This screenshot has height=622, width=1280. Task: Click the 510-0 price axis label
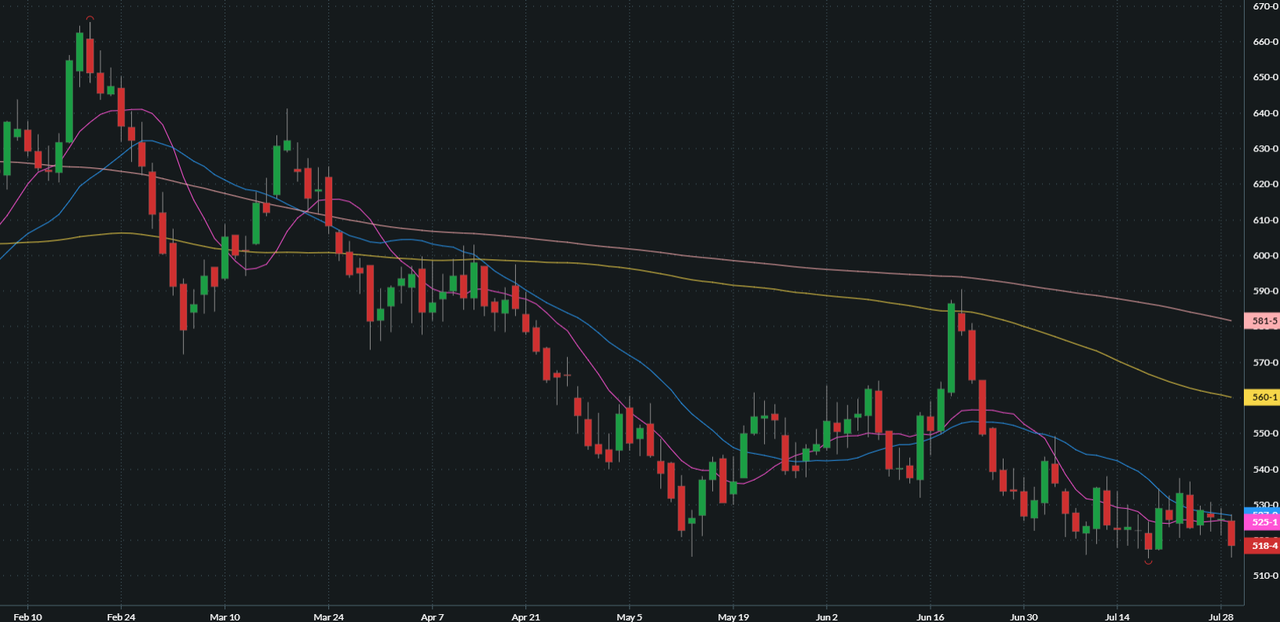1265,576
